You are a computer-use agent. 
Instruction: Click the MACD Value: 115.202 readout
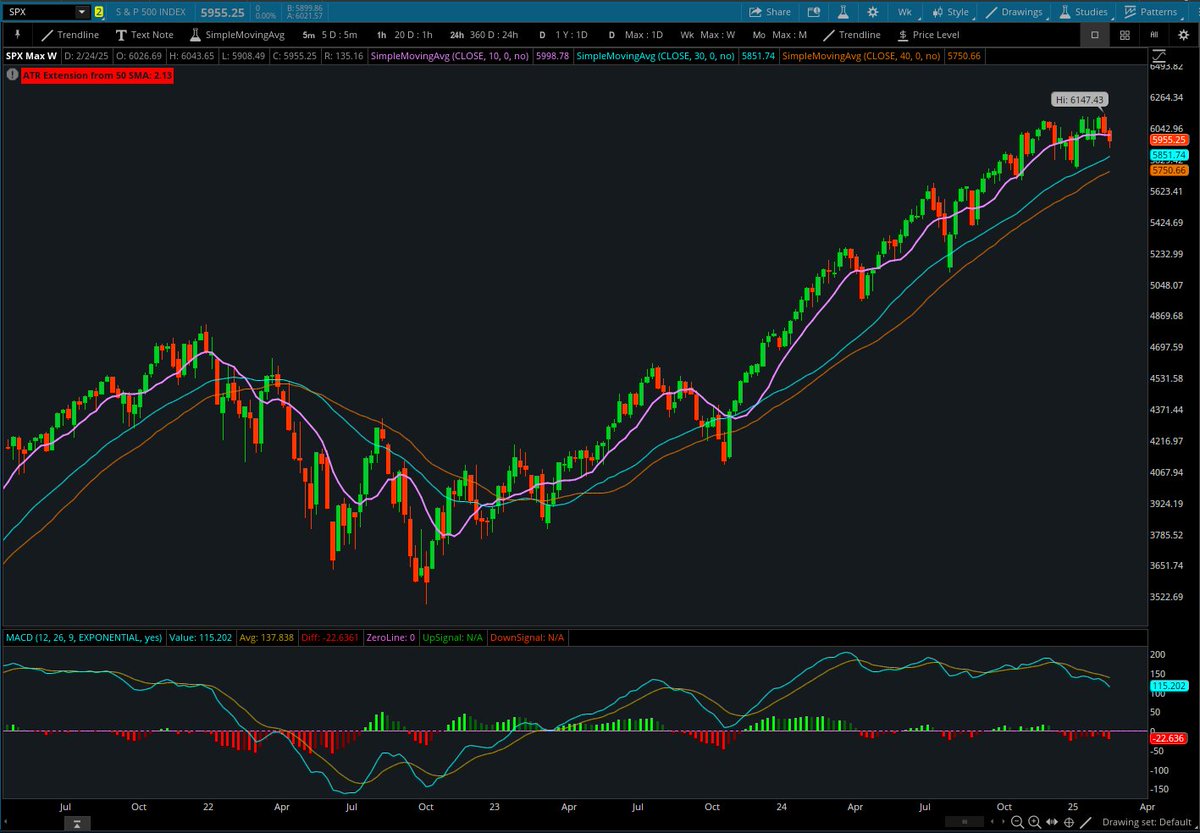tap(202, 637)
